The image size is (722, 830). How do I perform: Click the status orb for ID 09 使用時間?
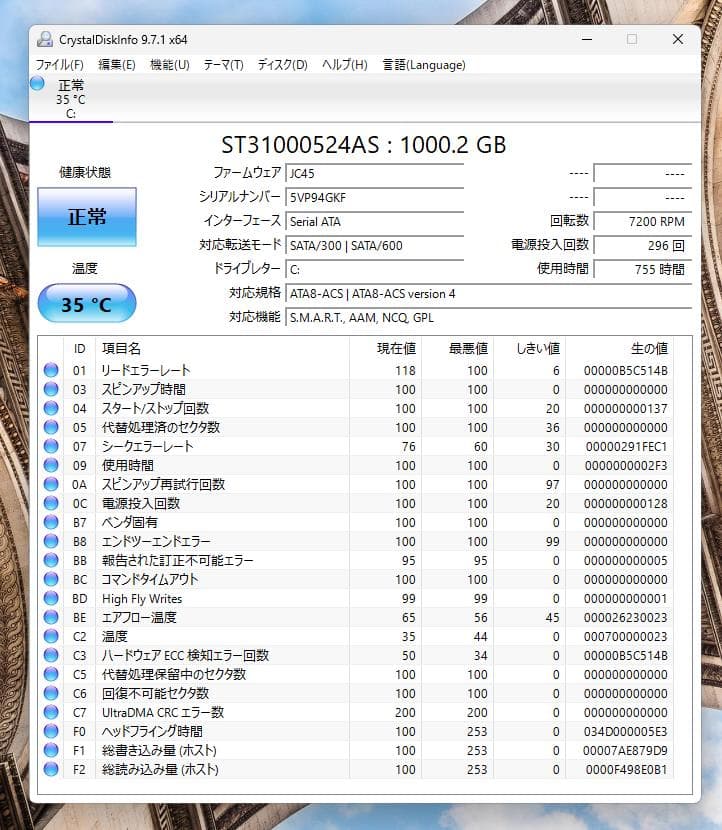coord(51,465)
